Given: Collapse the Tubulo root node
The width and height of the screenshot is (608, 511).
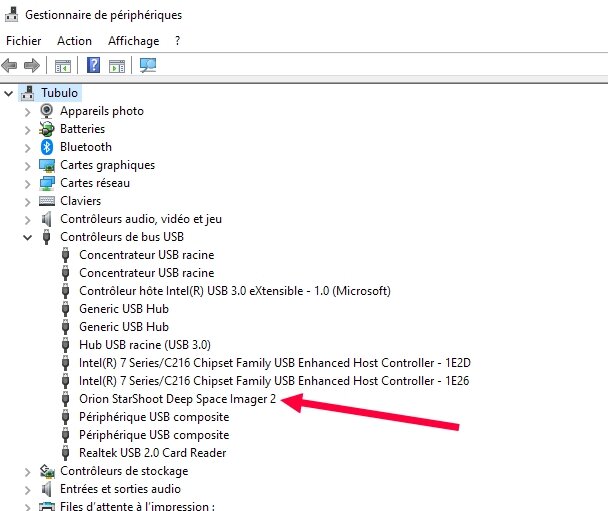Looking at the screenshot, I should (9, 93).
